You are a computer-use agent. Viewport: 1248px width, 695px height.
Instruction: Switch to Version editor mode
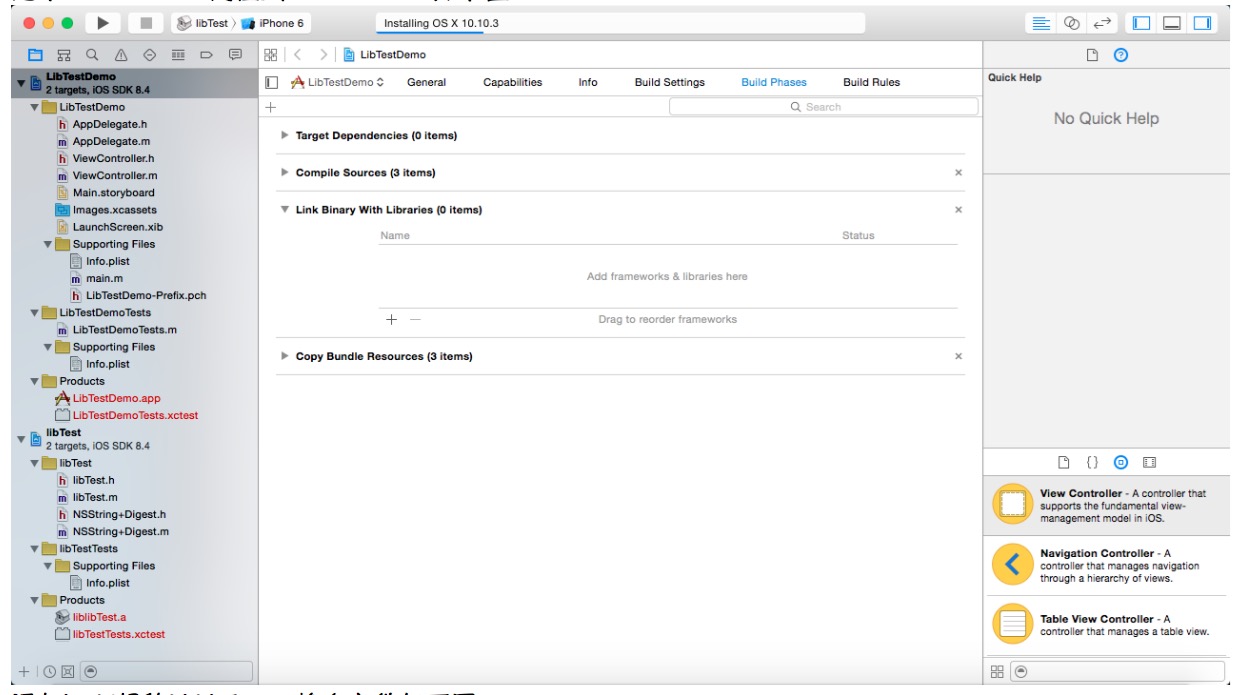pos(1103,23)
